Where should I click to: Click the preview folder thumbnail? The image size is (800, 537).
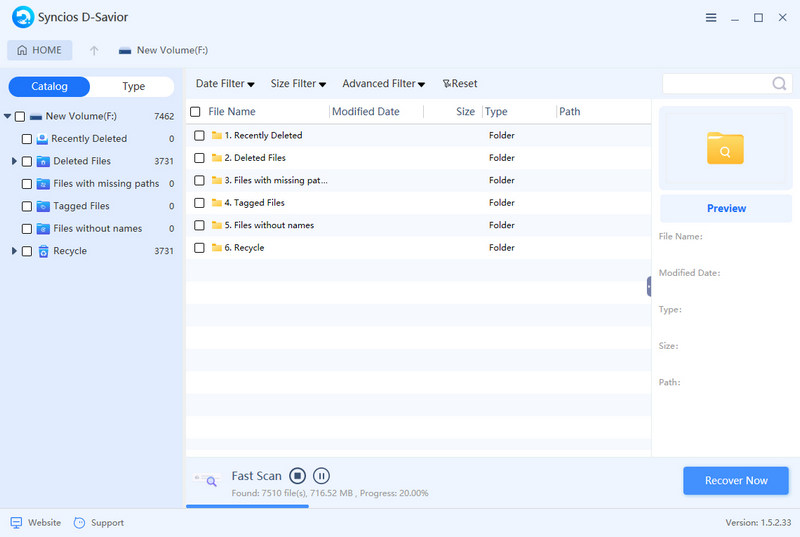click(725, 148)
